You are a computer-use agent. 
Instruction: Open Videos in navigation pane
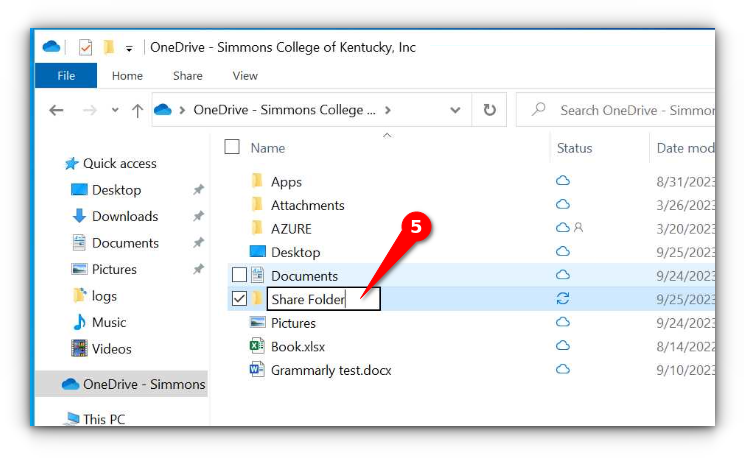pos(112,349)
